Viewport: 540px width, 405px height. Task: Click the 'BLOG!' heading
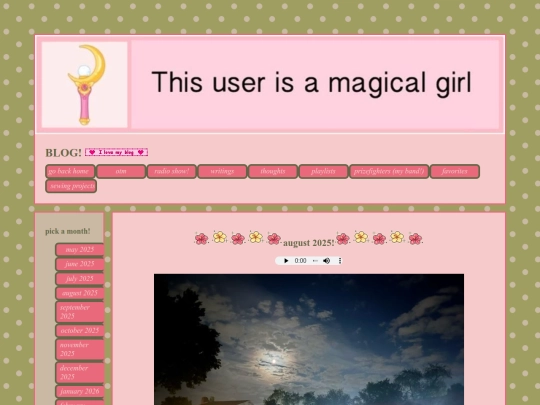pos(63,153)
